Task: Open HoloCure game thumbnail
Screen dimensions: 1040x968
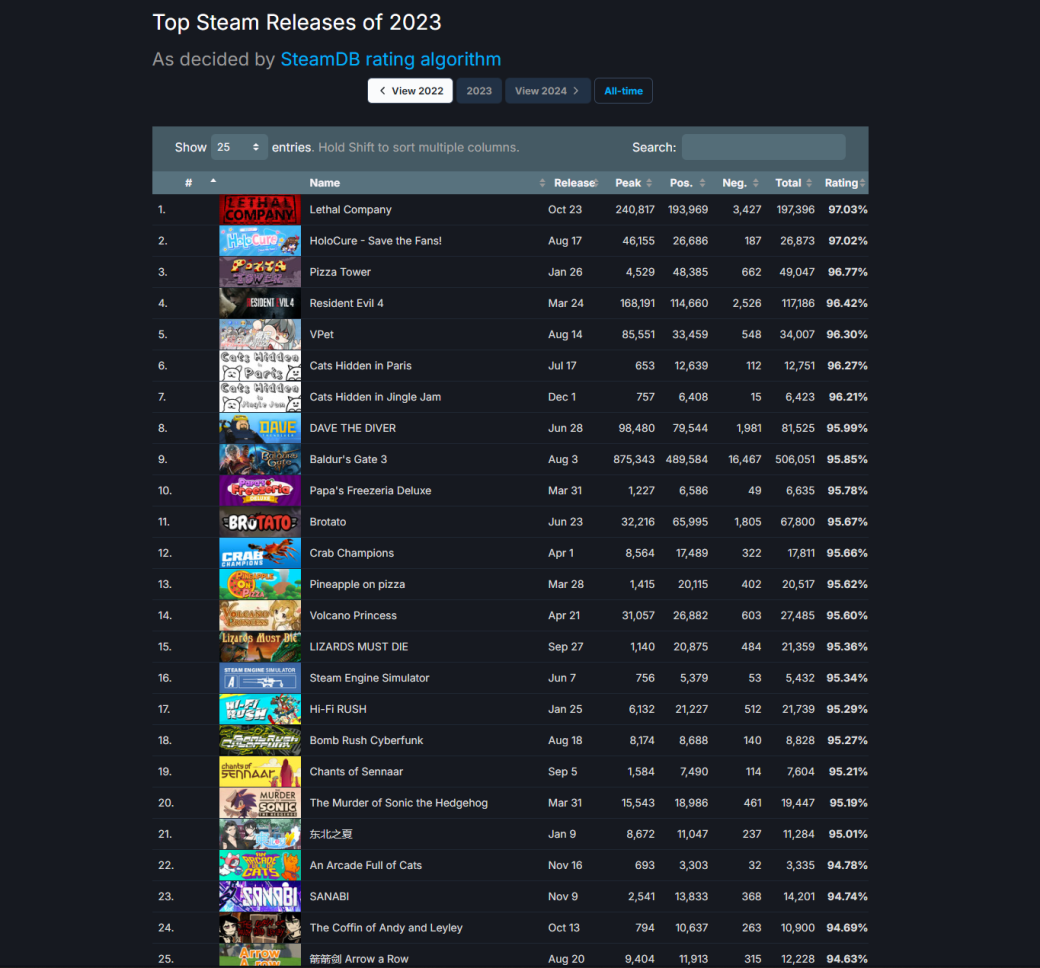Action: click(x=260, y=241)
